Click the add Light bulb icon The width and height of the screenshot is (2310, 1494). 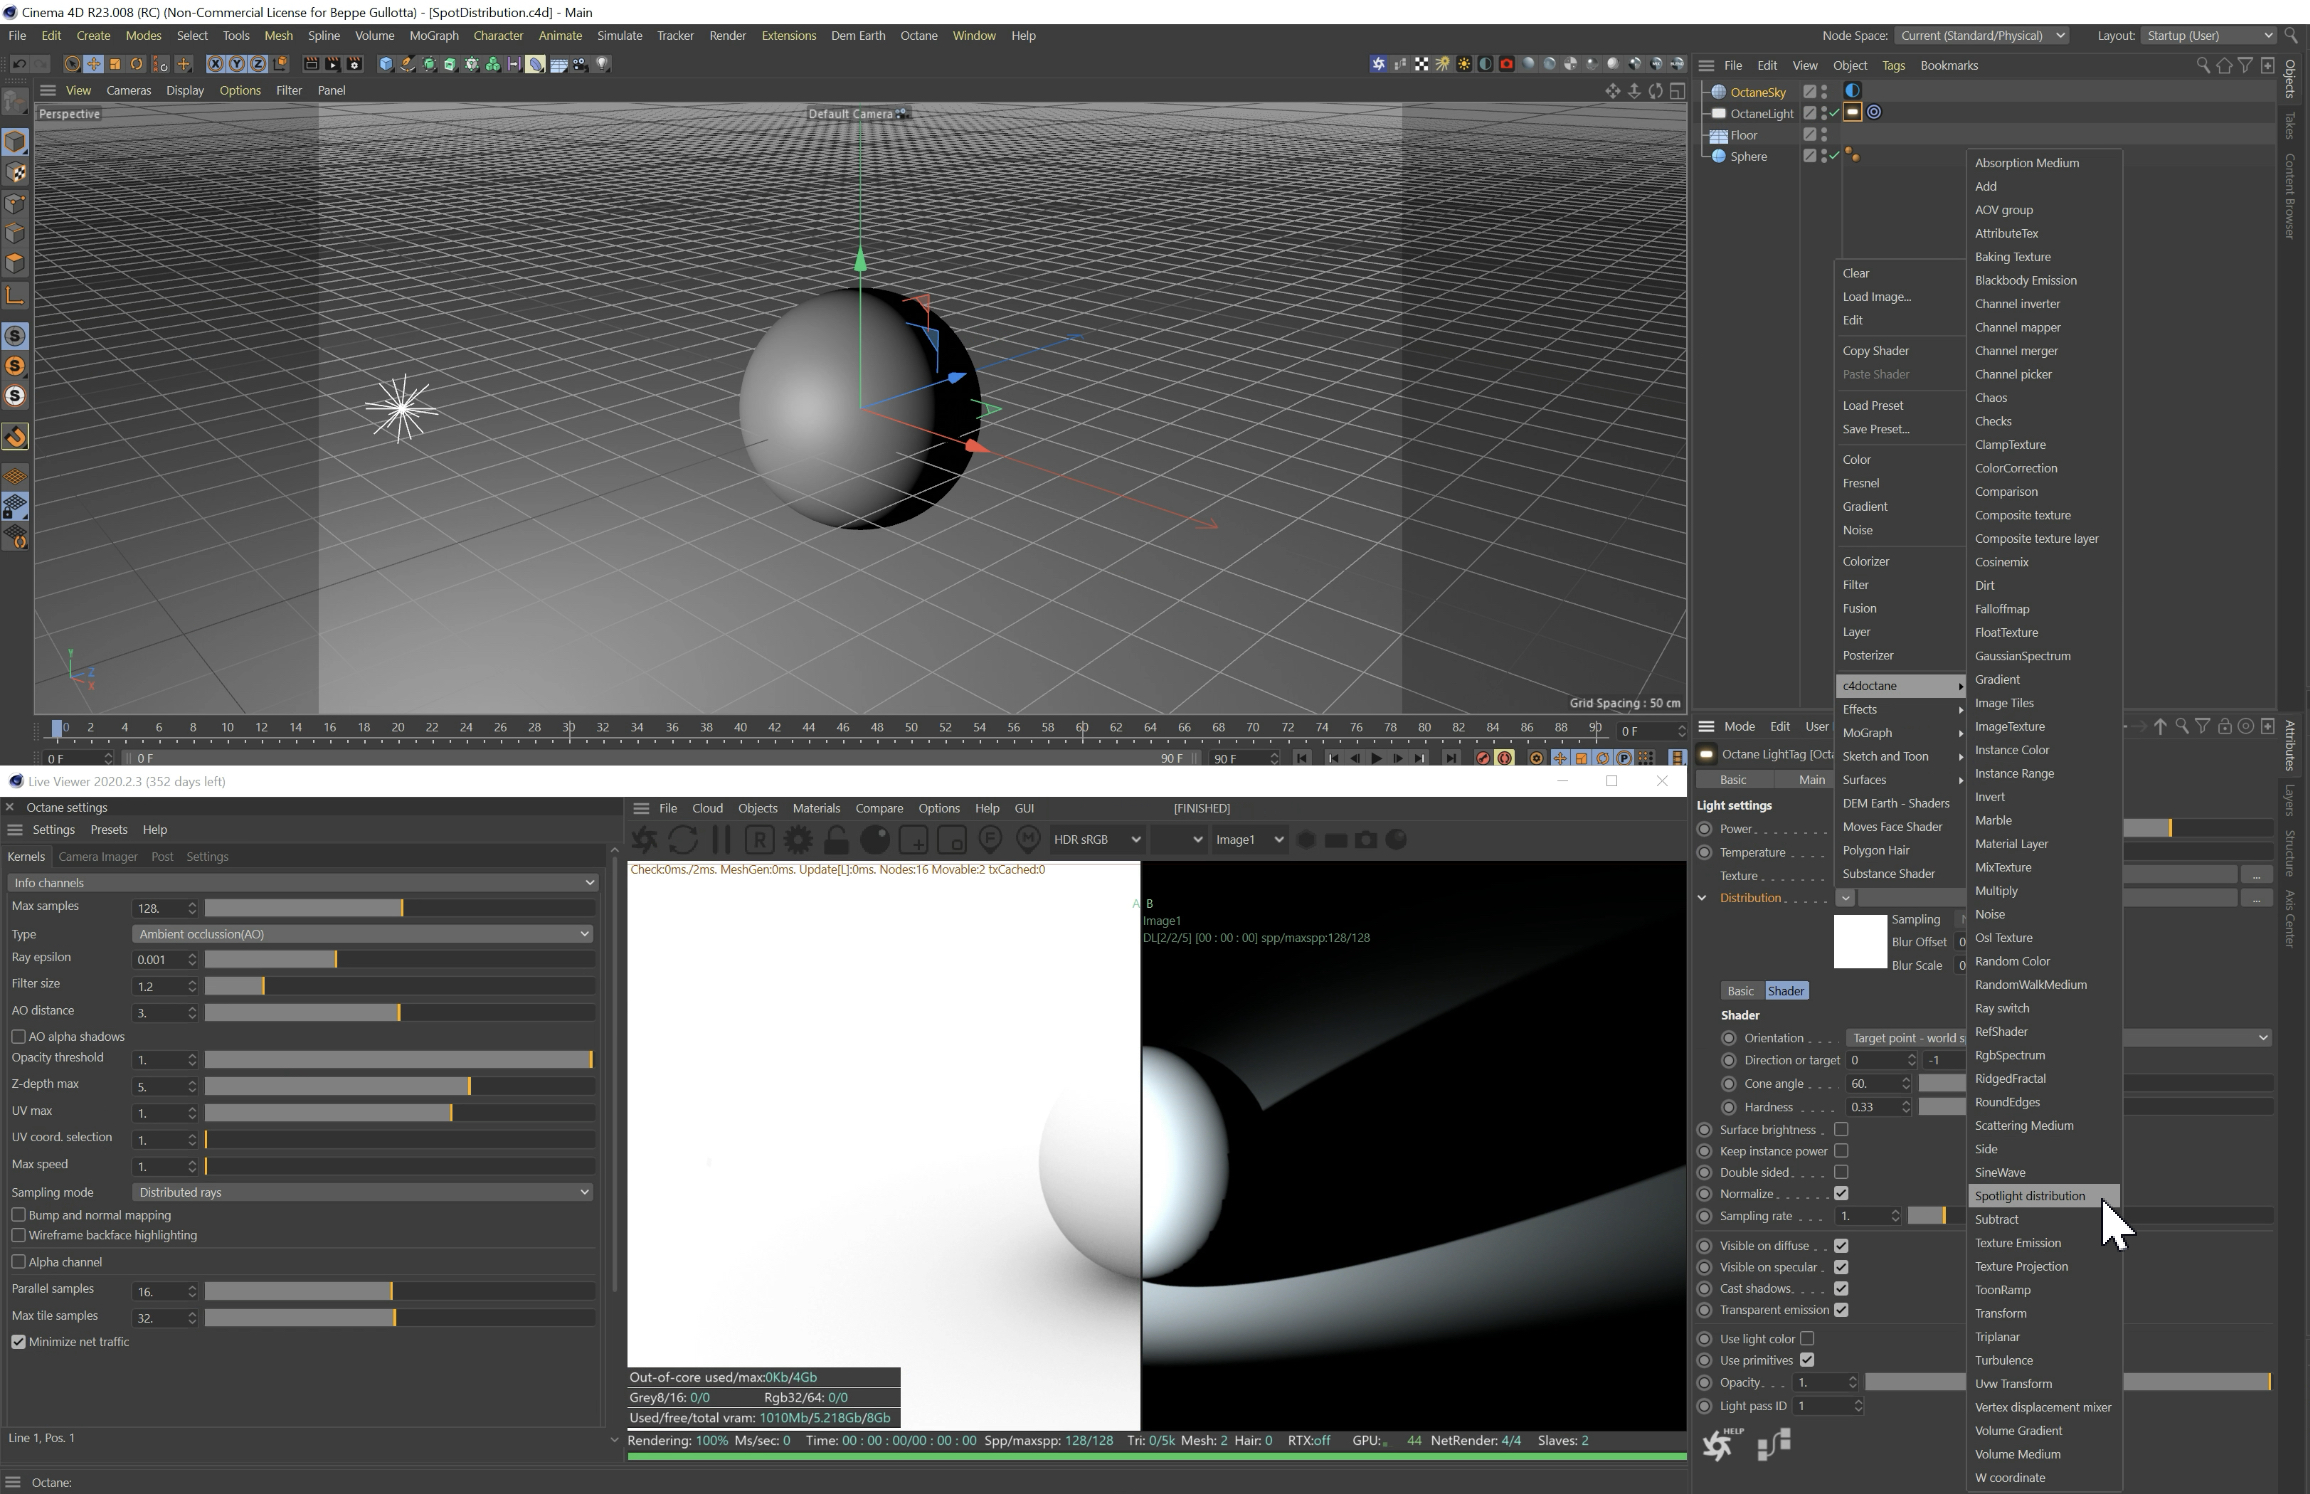pos(602,64)
